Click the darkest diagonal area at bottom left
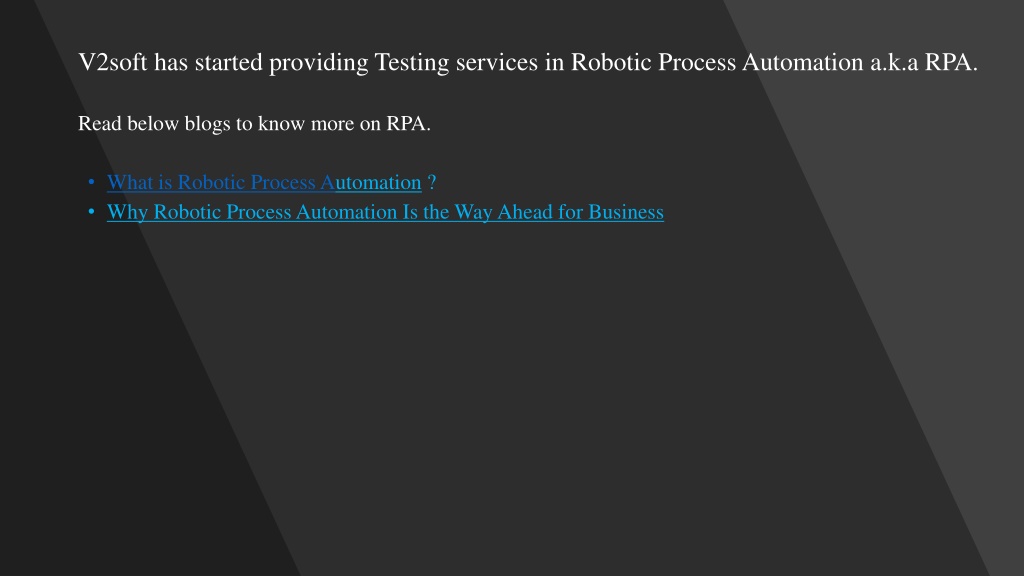1024x576 pixels. 98,424
